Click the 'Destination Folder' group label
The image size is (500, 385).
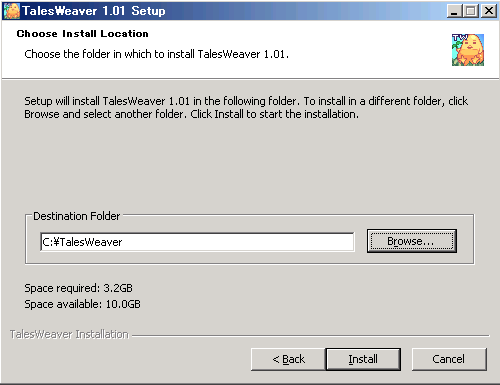coord(76,216)
